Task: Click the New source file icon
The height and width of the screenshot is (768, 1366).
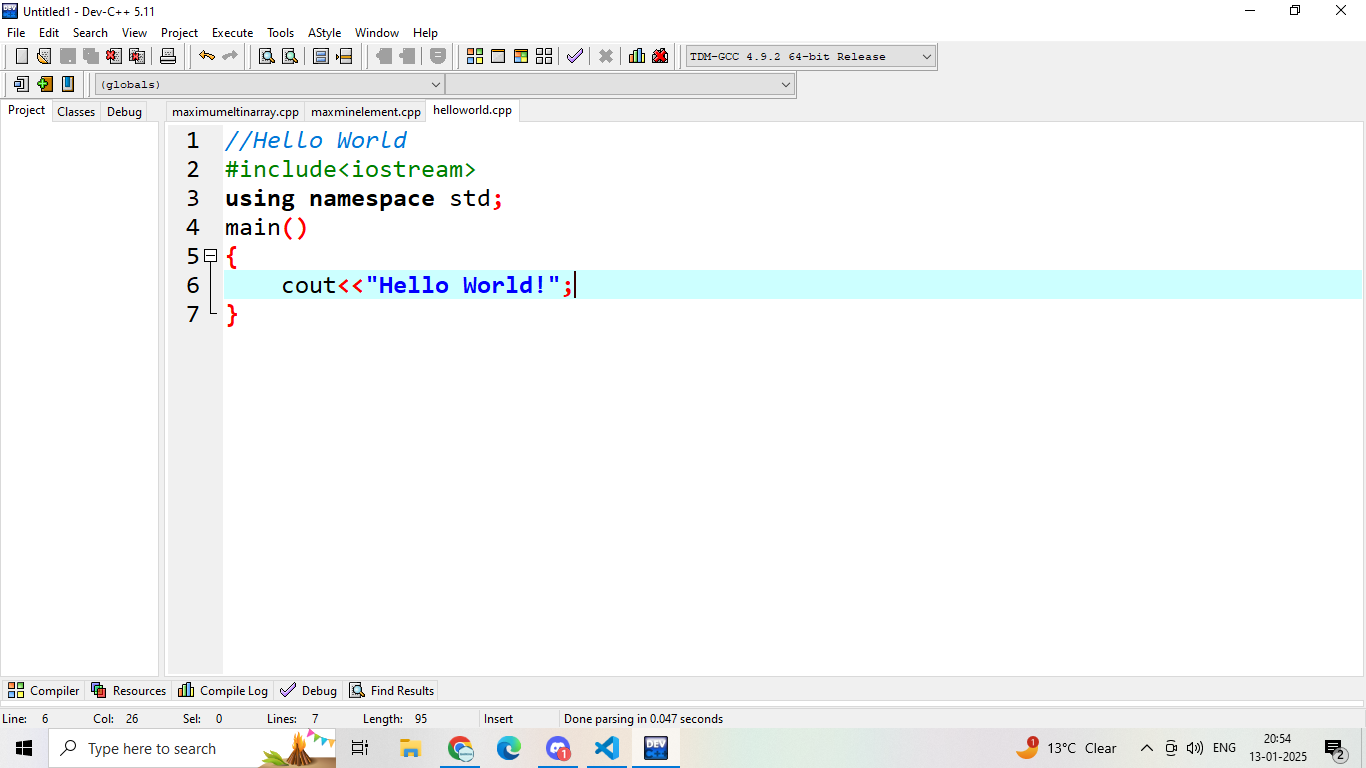Action: coord(21,56)
